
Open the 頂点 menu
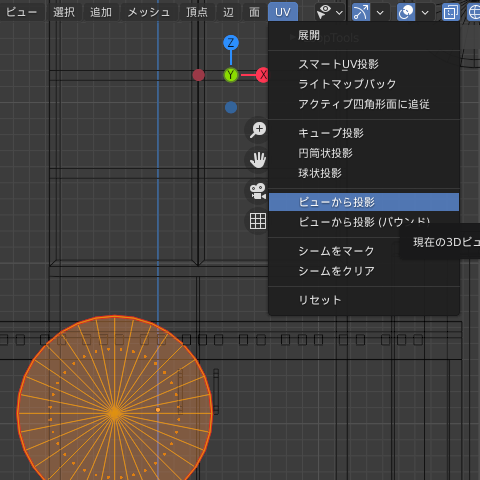tap(197, 12)
